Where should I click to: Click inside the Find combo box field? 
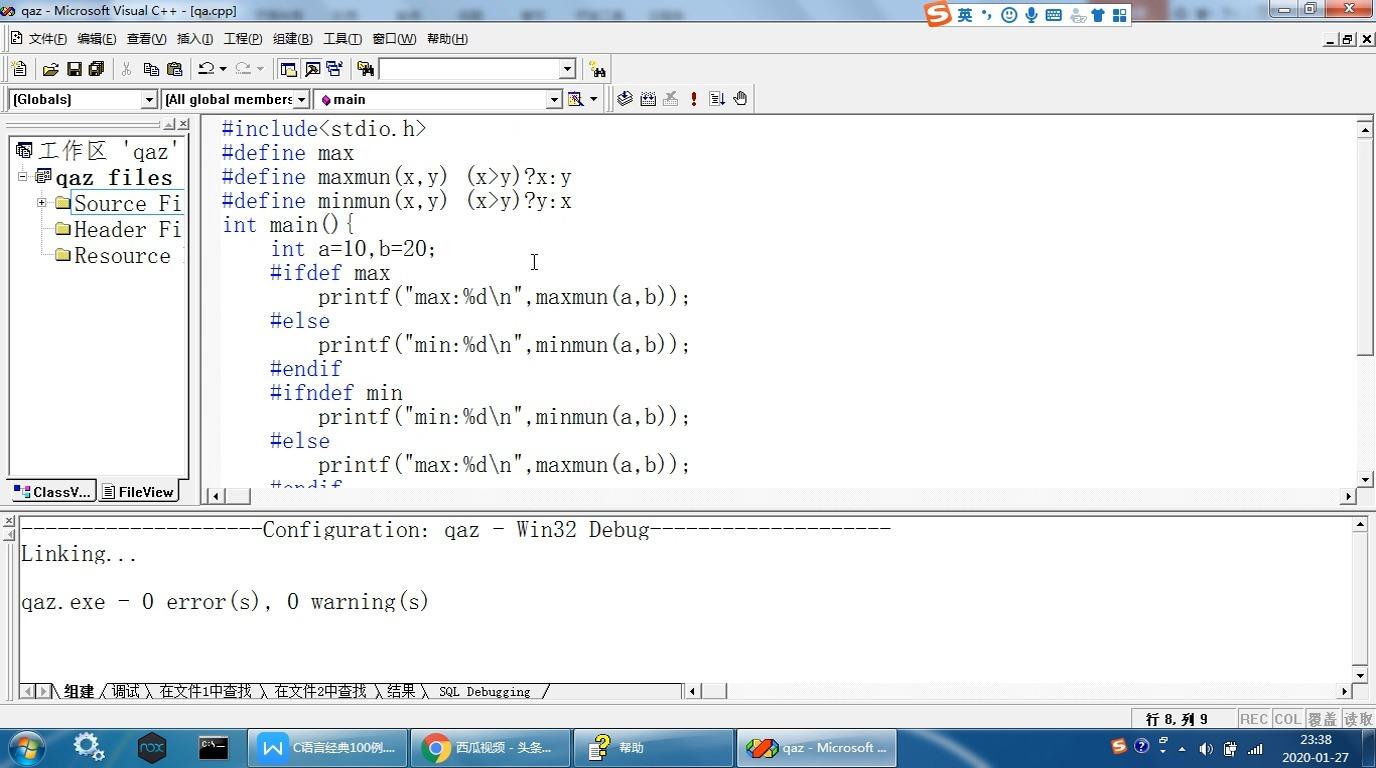468,69
